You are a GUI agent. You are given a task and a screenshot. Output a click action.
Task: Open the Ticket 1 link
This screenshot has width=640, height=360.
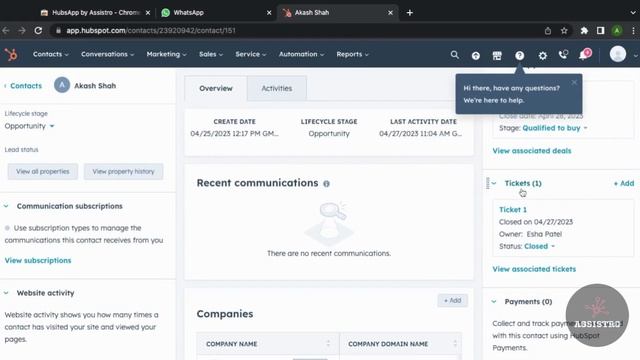pos(513,209)
